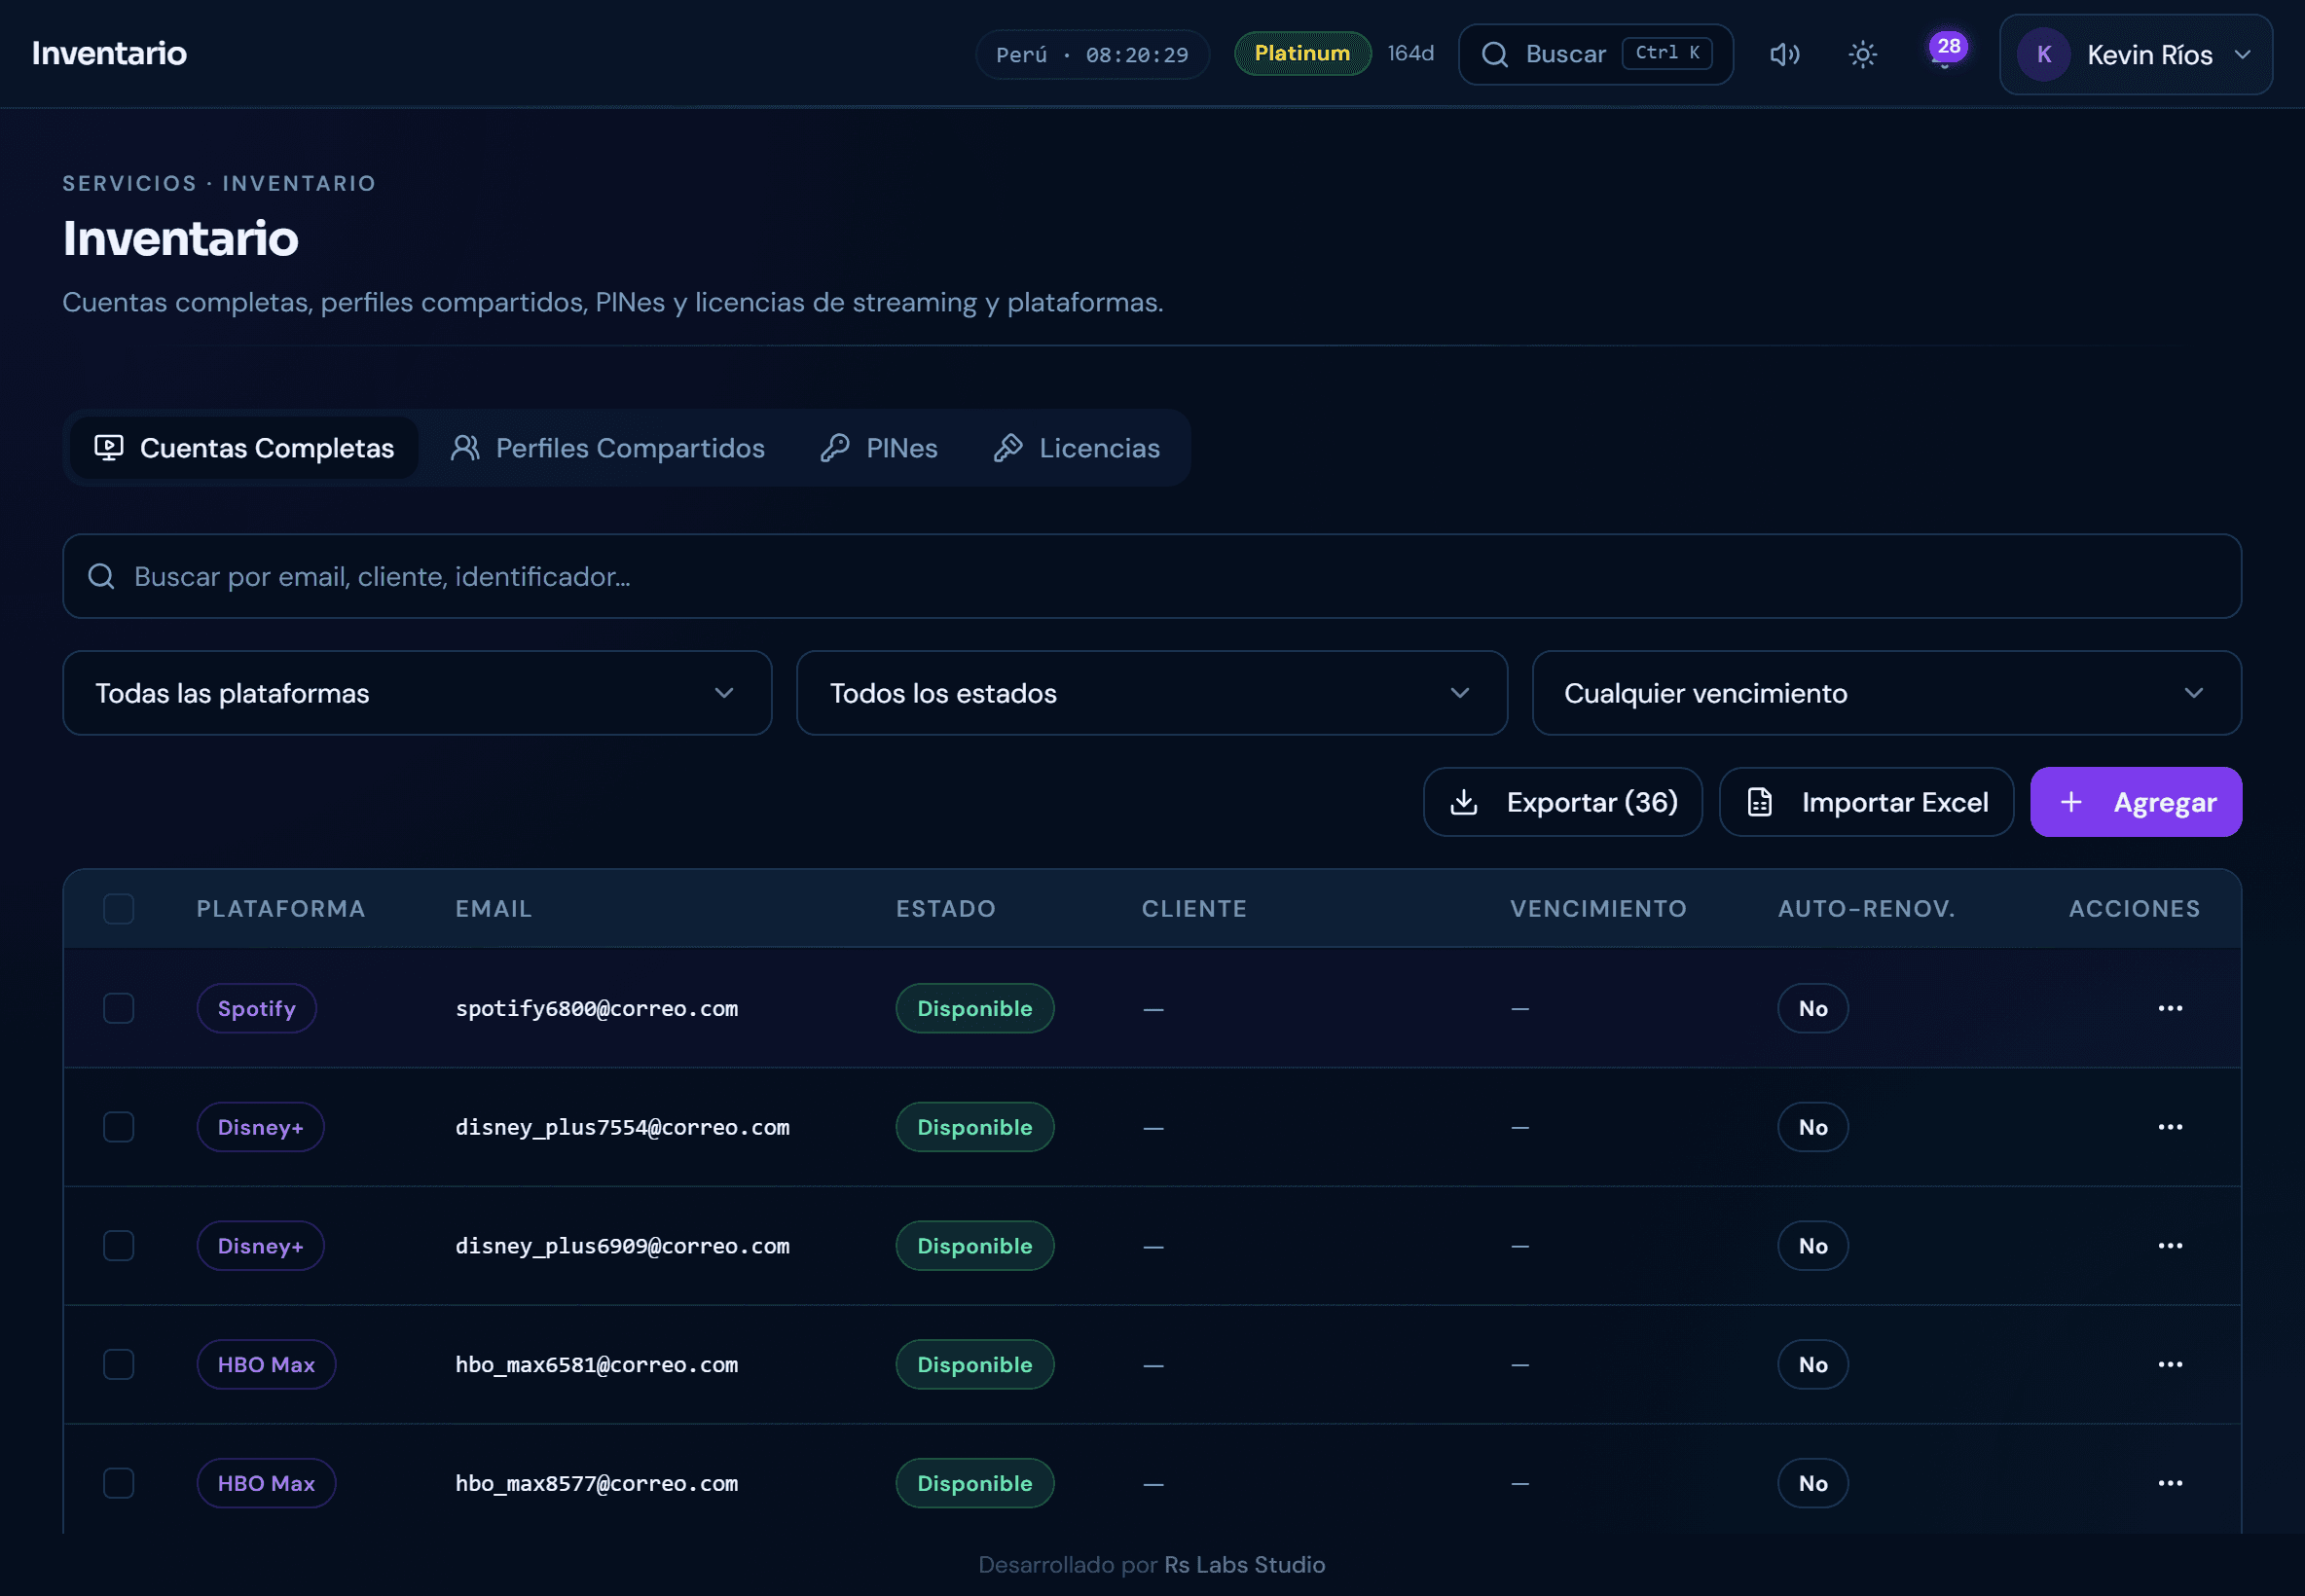Open actions menu for spotify6800@correo.com row
The height and width of the screenshot is (1596, 2305).
(x=2169, y=1008)
